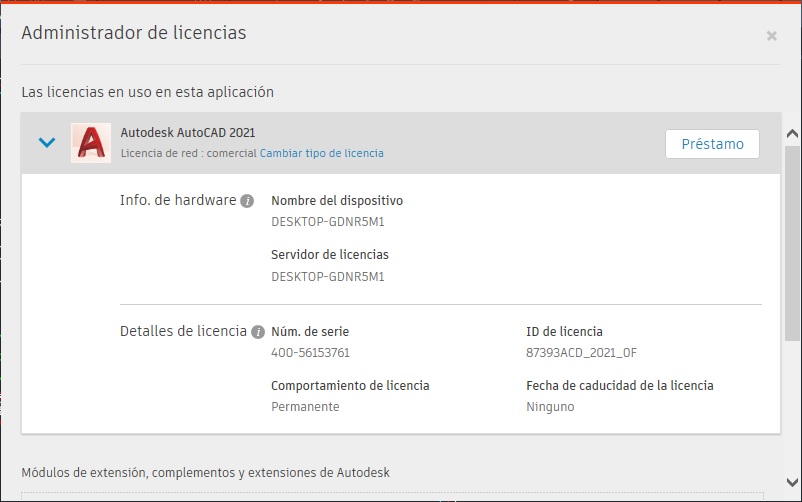The height and width of the screenshot is (502, 802).
Task: Click the AutoCAD red A logo icon
Action: 91,143
